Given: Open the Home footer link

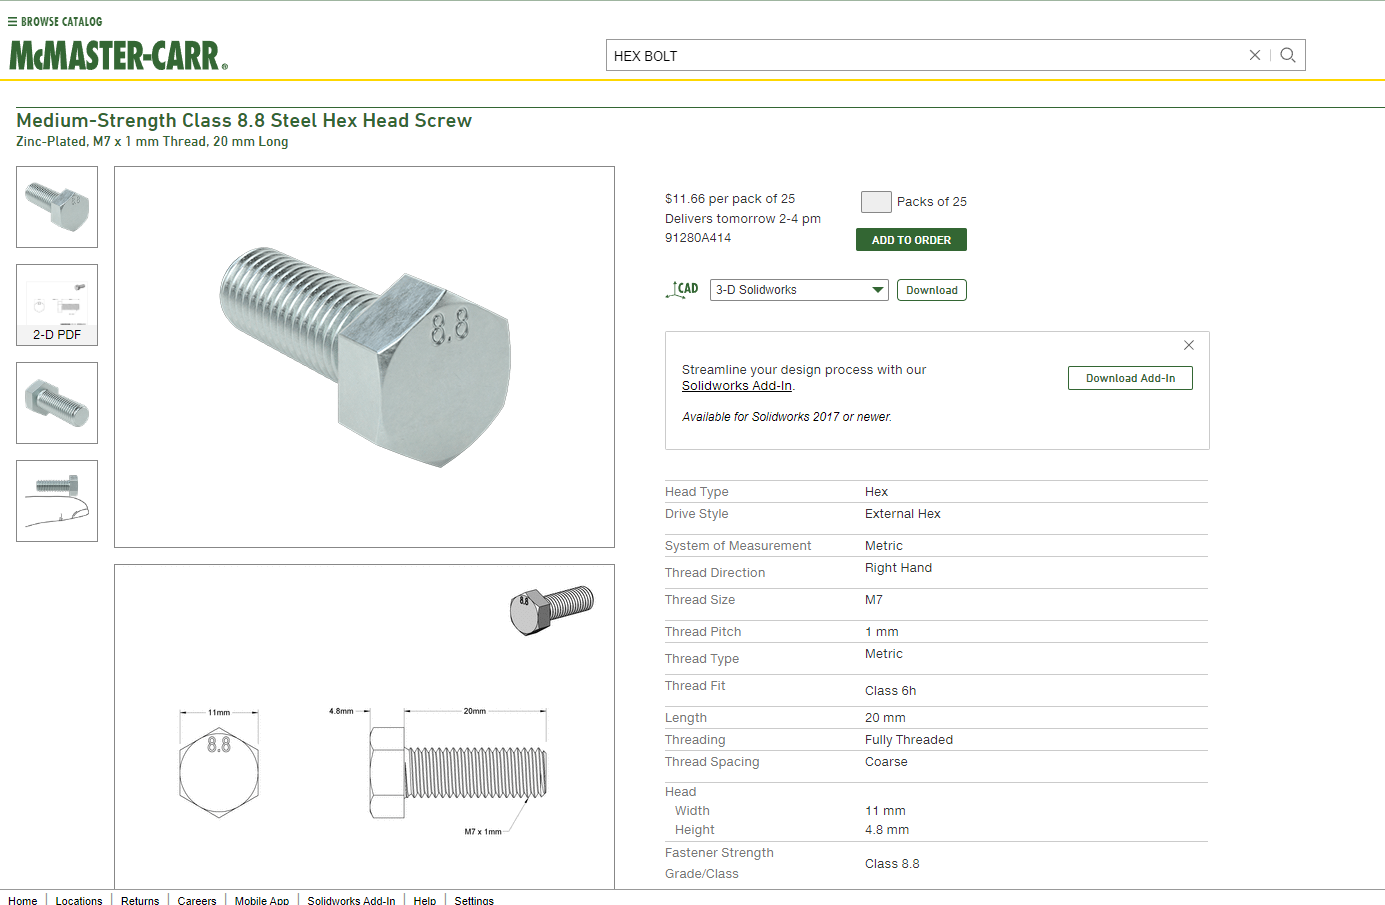Looking at the screenshot, I should click(x=23, y=900).
